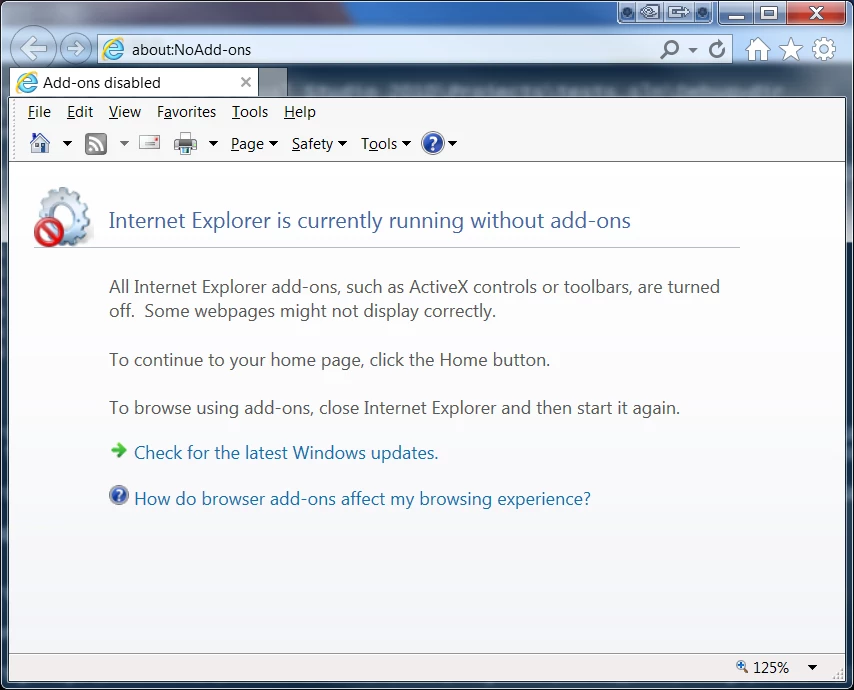The image size is (854, 690).
Task: Open the Favorites menu
Action: point(186,112)
